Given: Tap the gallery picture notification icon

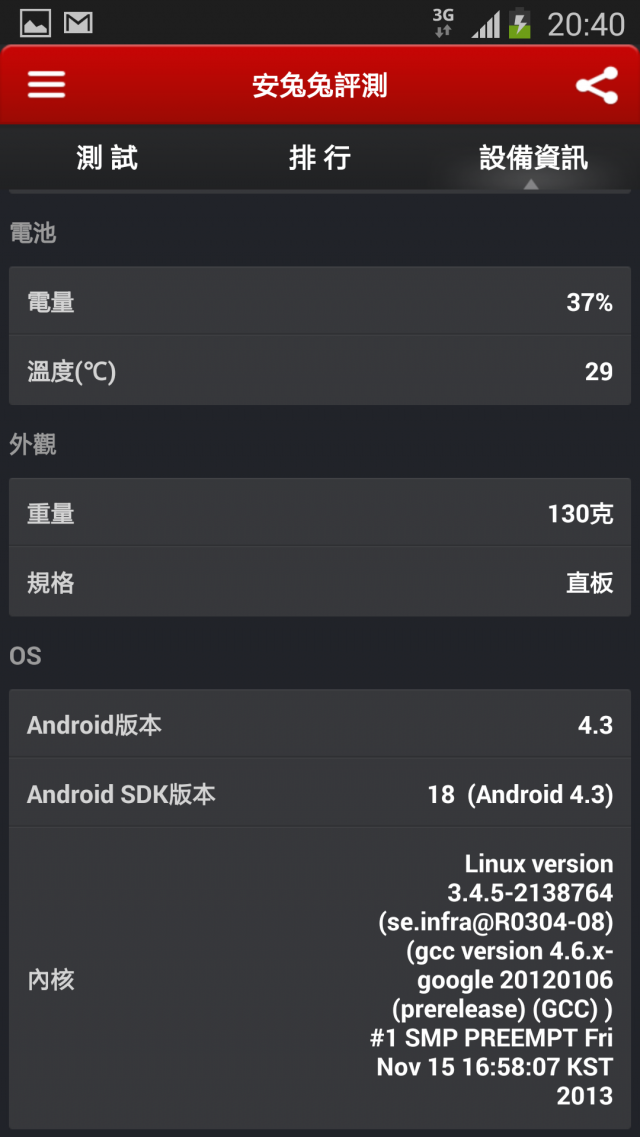Looking at the screenshot, I should (x=35, y=24).
